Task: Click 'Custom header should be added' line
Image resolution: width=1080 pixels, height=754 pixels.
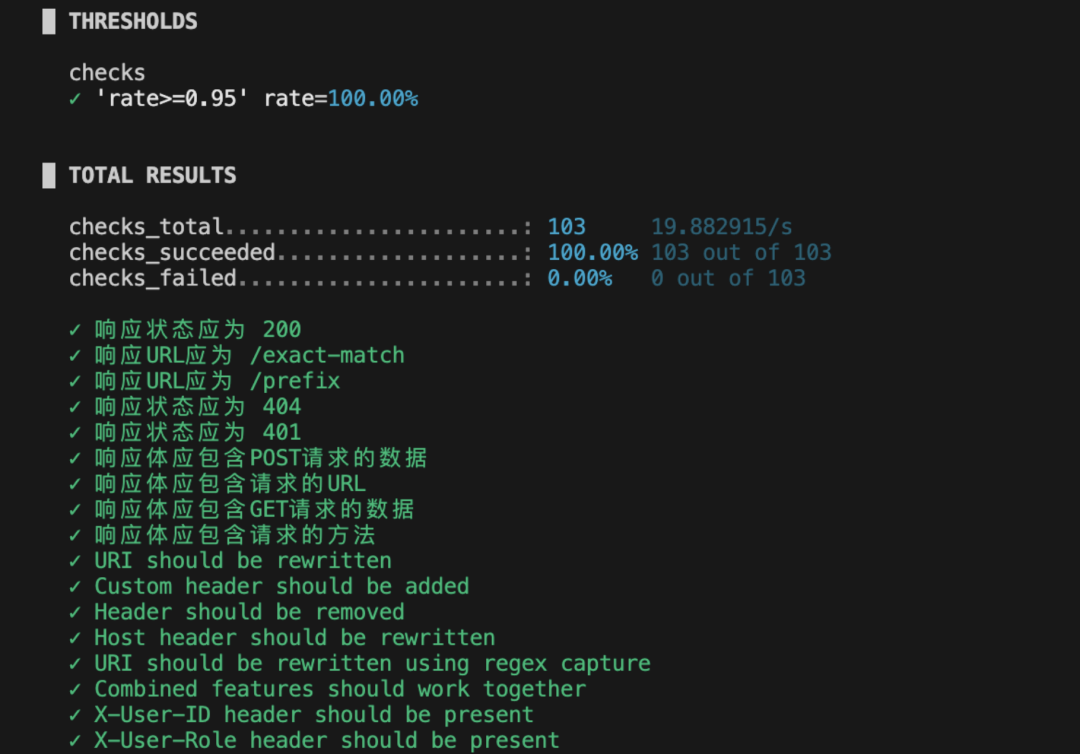Action: 282,587
